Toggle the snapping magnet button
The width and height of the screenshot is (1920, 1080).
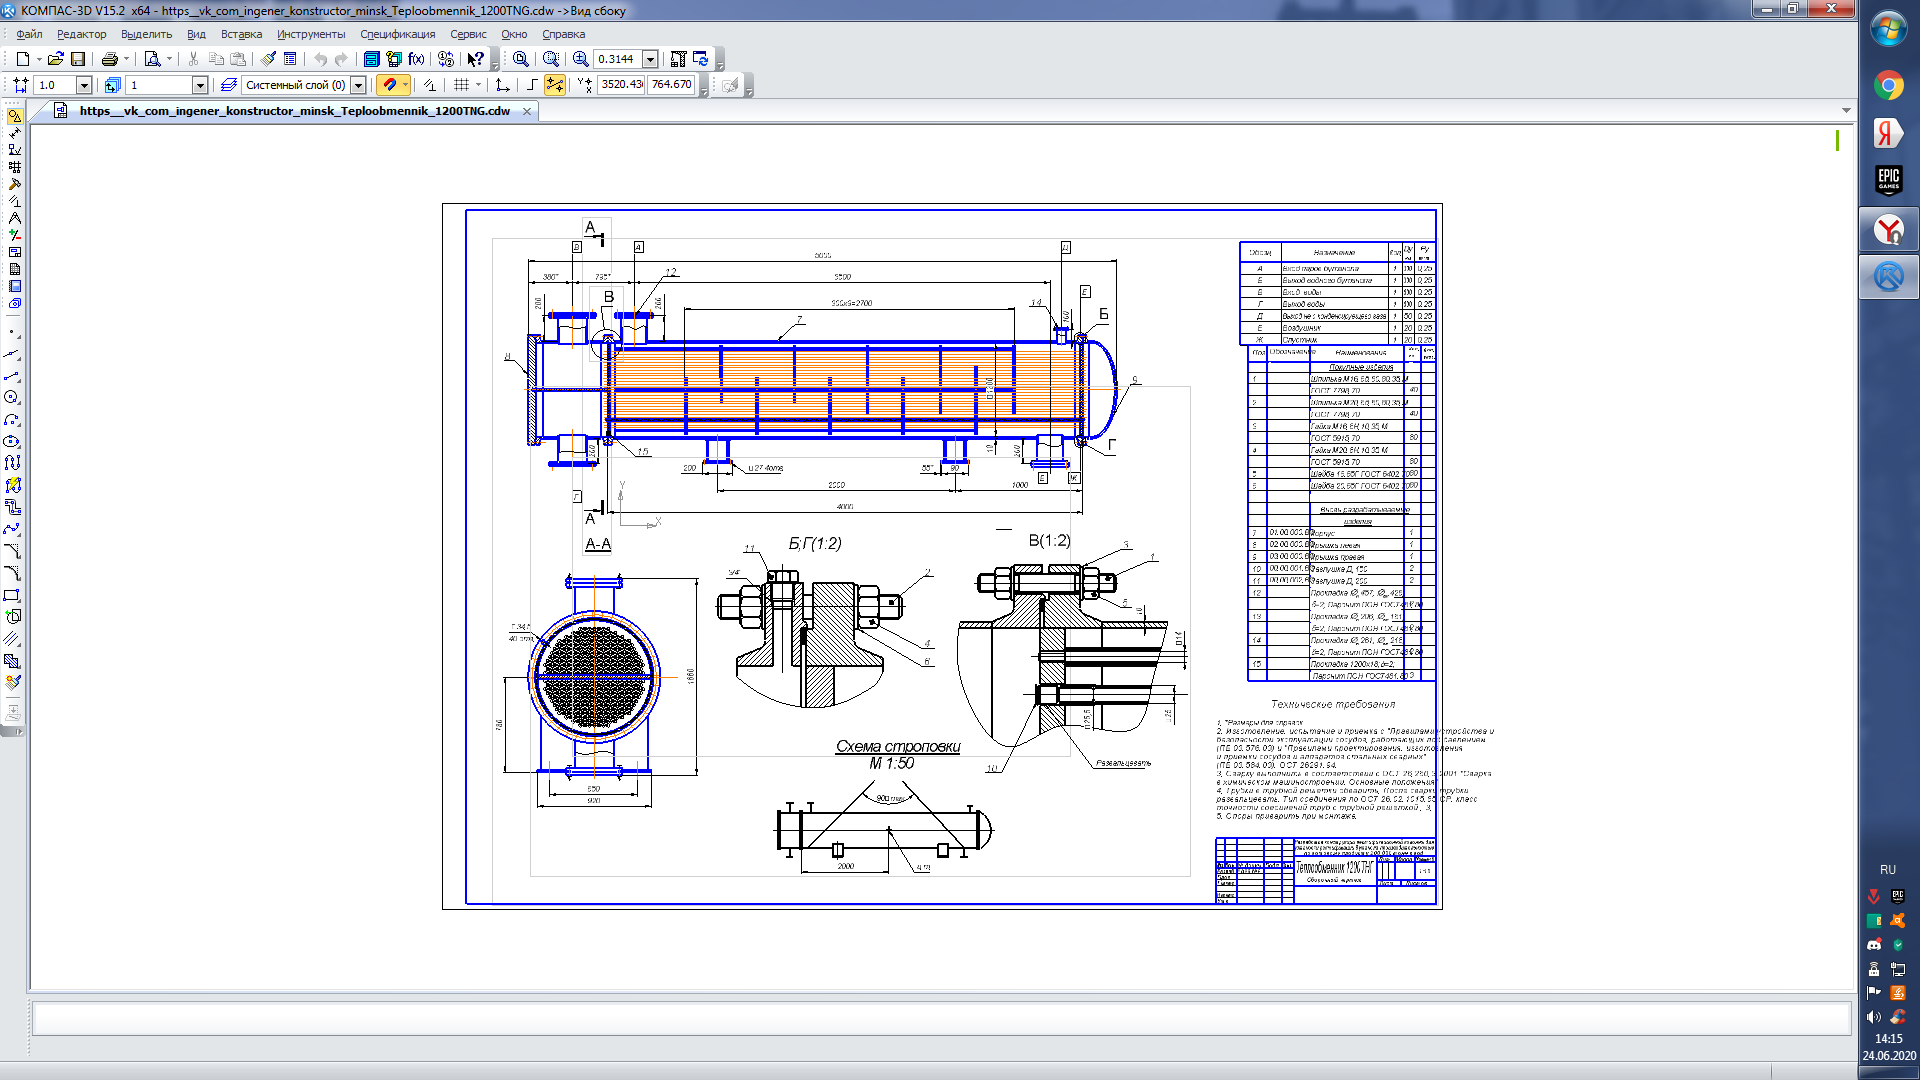point(390,85)
